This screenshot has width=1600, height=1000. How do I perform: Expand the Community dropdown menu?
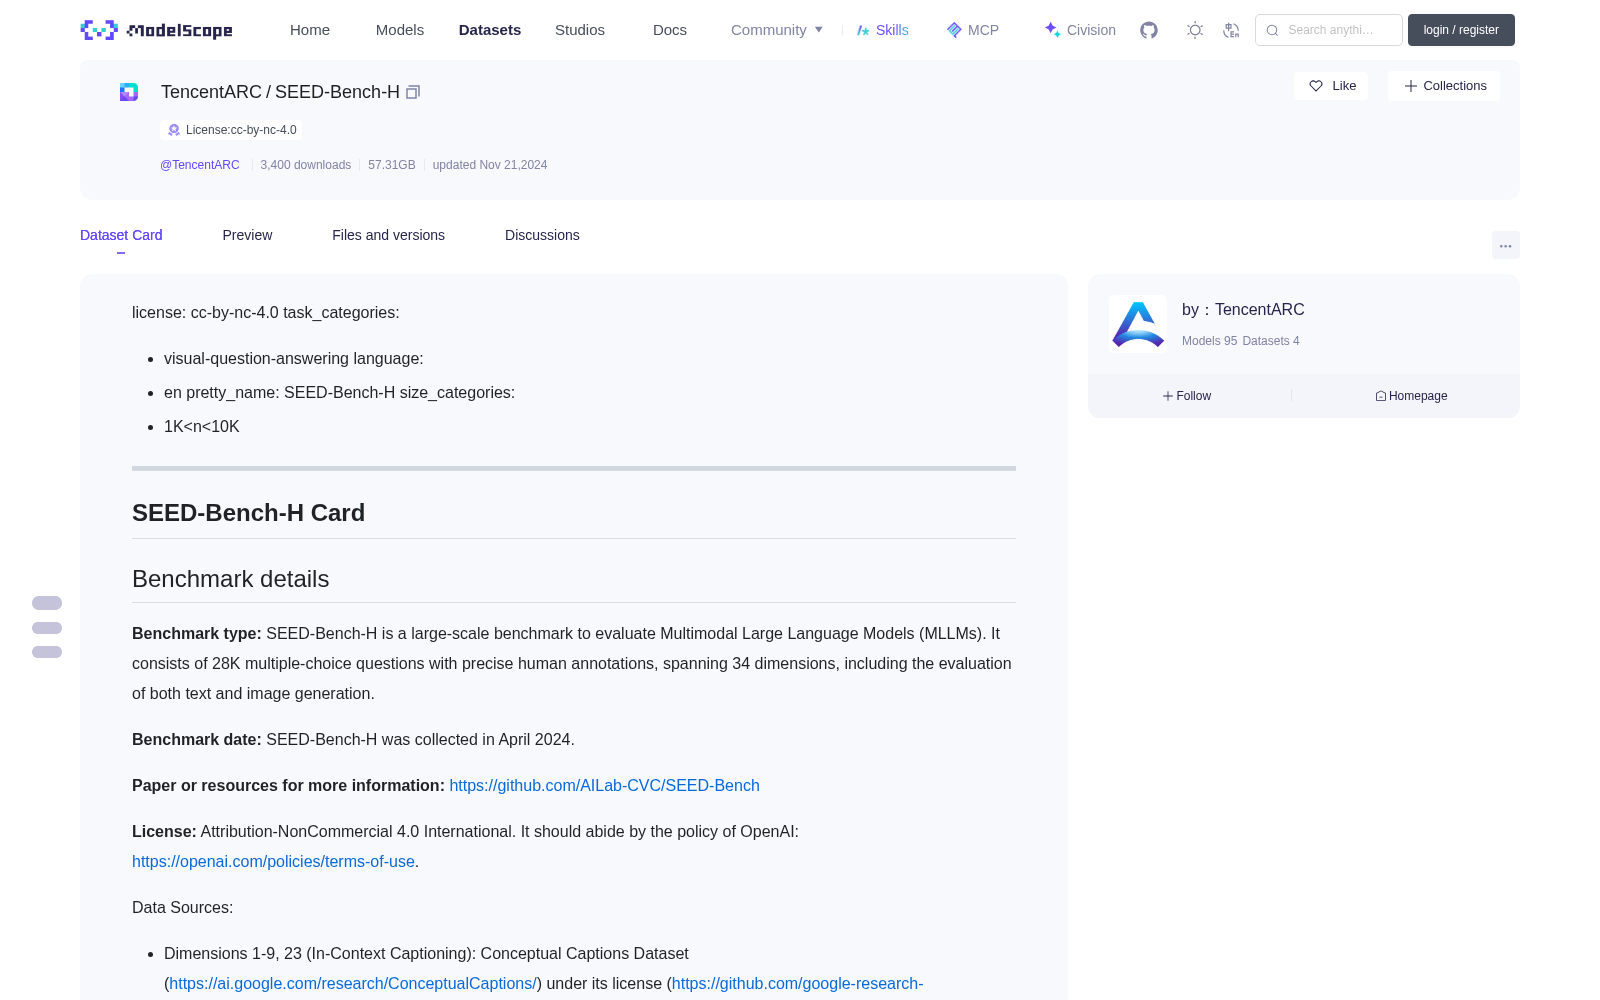coord(777,30)
